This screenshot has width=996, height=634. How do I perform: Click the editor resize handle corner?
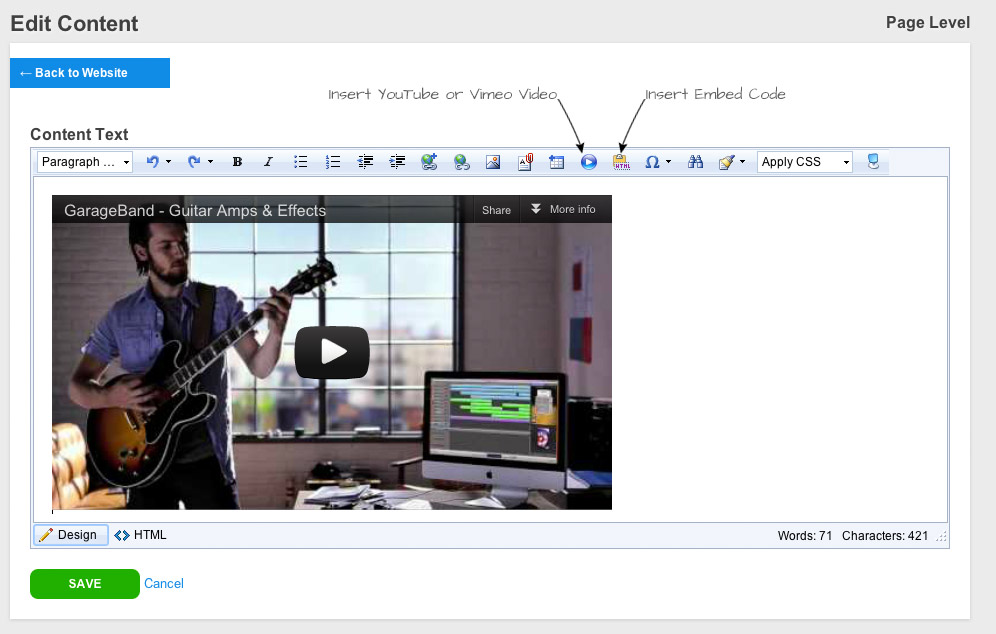[941, 537]
